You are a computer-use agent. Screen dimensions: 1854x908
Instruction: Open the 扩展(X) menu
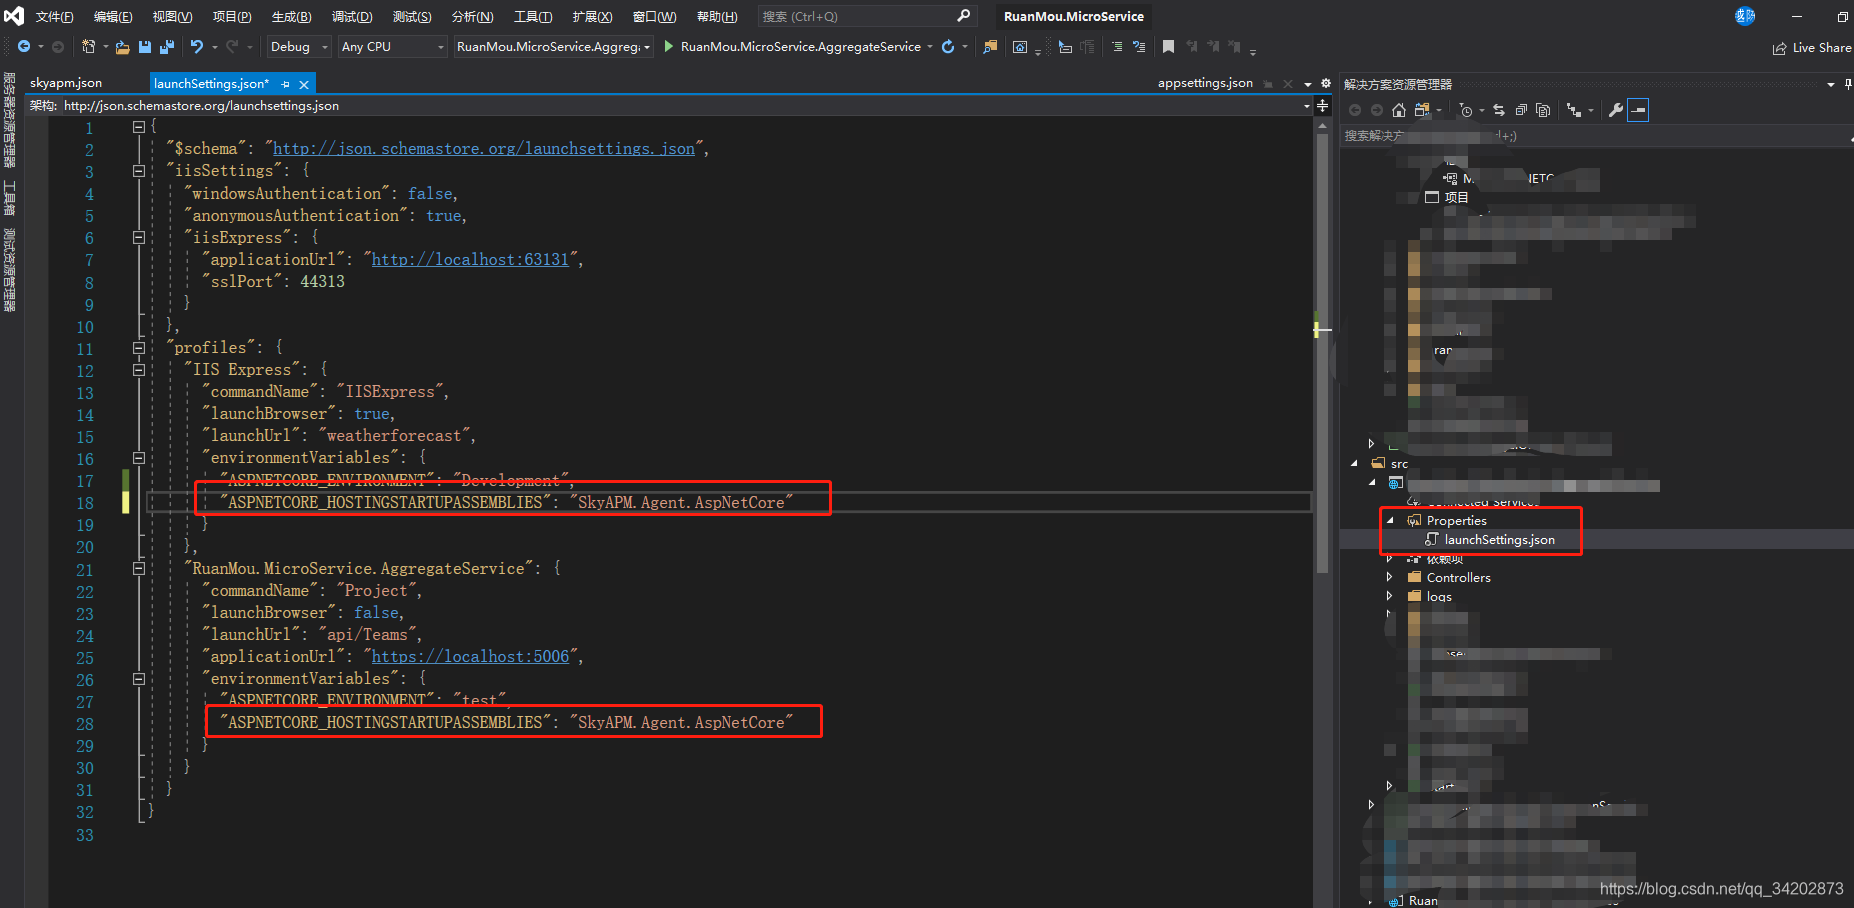pos(592,16)
